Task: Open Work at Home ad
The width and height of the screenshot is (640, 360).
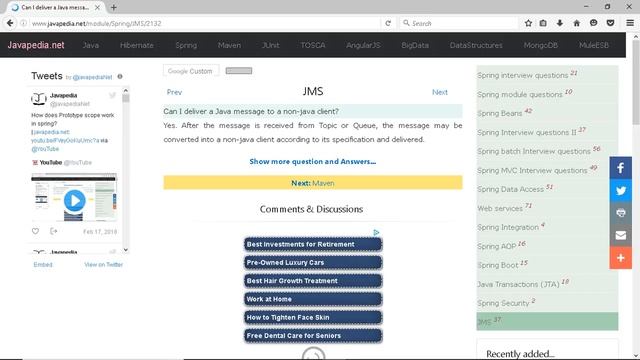Action: coord(313,299)
